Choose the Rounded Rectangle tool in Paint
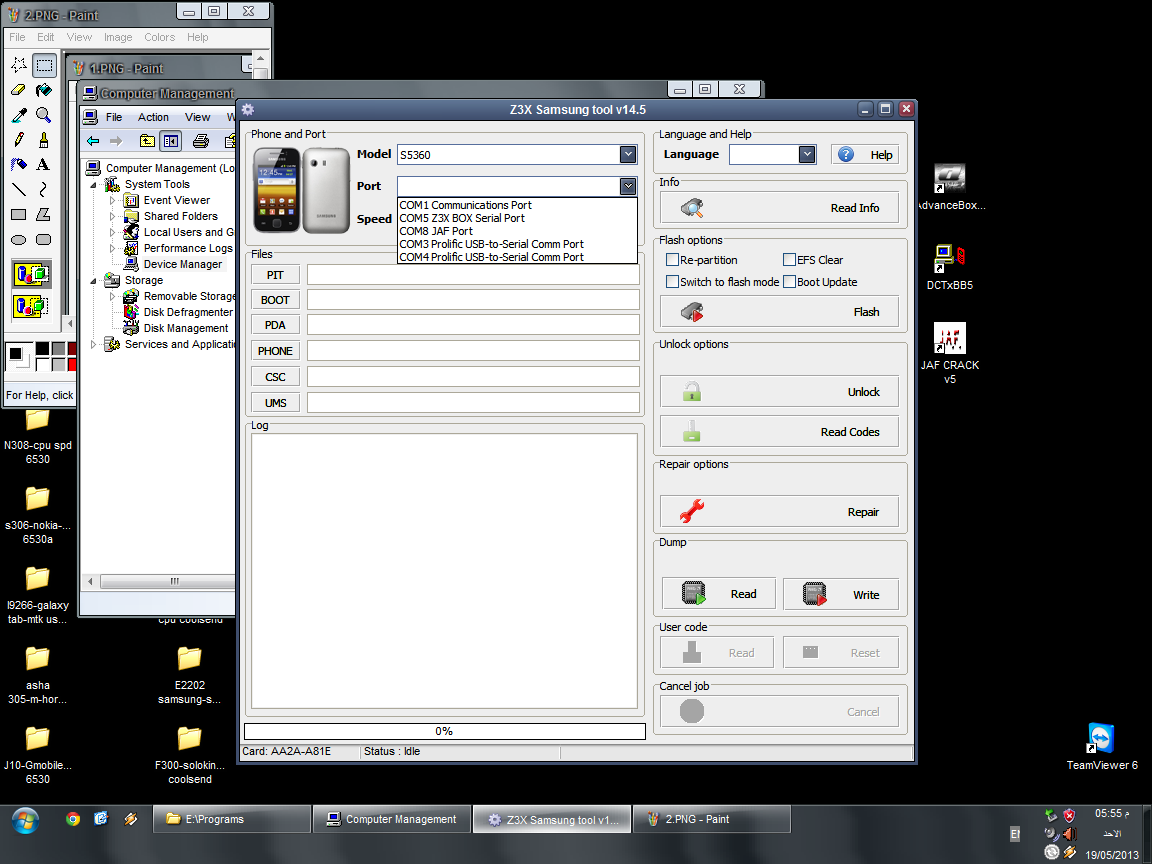This screenshot has height=864, width=1152. (x=44, y=240)
